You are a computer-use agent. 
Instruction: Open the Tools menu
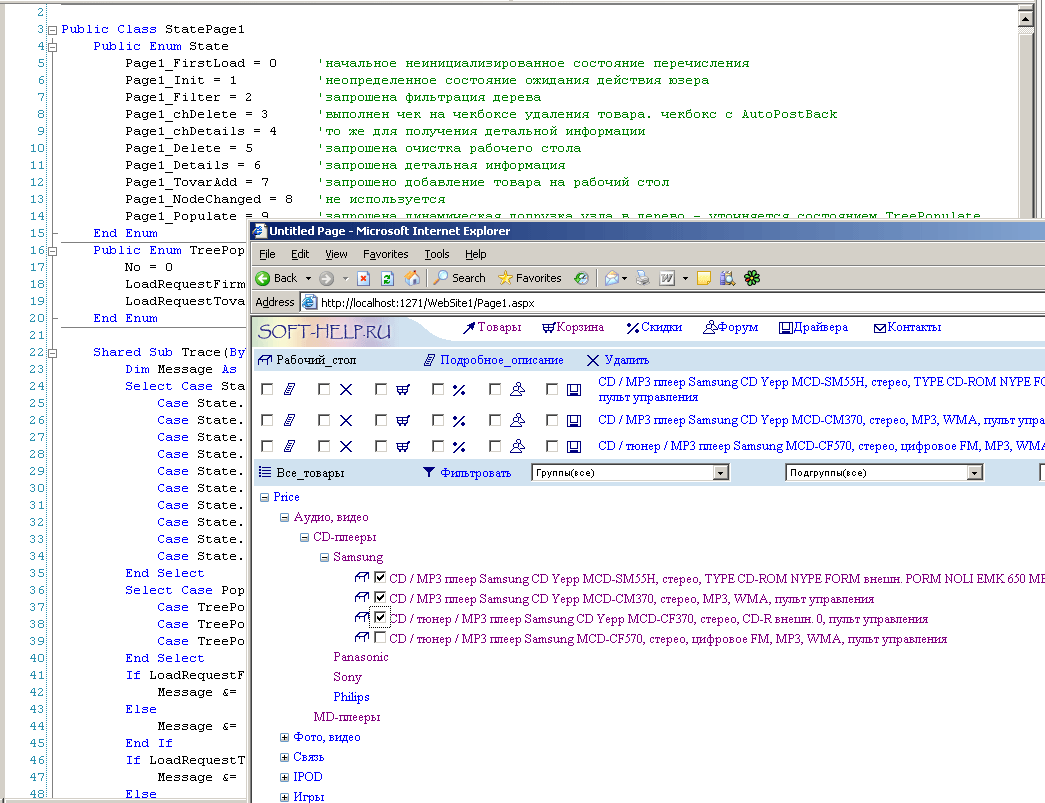tap(437, 254)
